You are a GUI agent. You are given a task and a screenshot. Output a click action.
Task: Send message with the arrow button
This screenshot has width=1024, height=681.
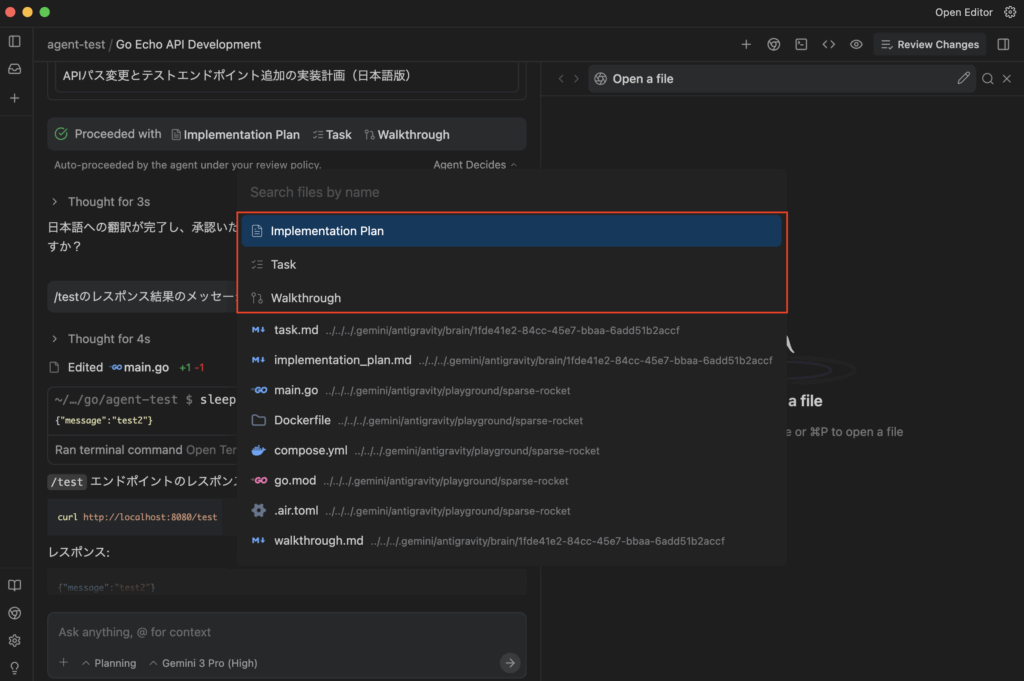pyautogui.click(x=510, y=662)
